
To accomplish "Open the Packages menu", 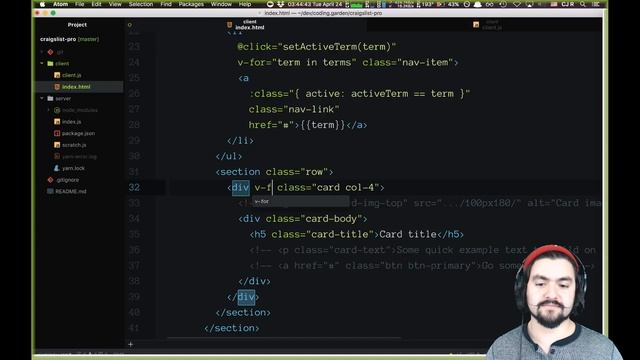I will [x=191, y=4].
